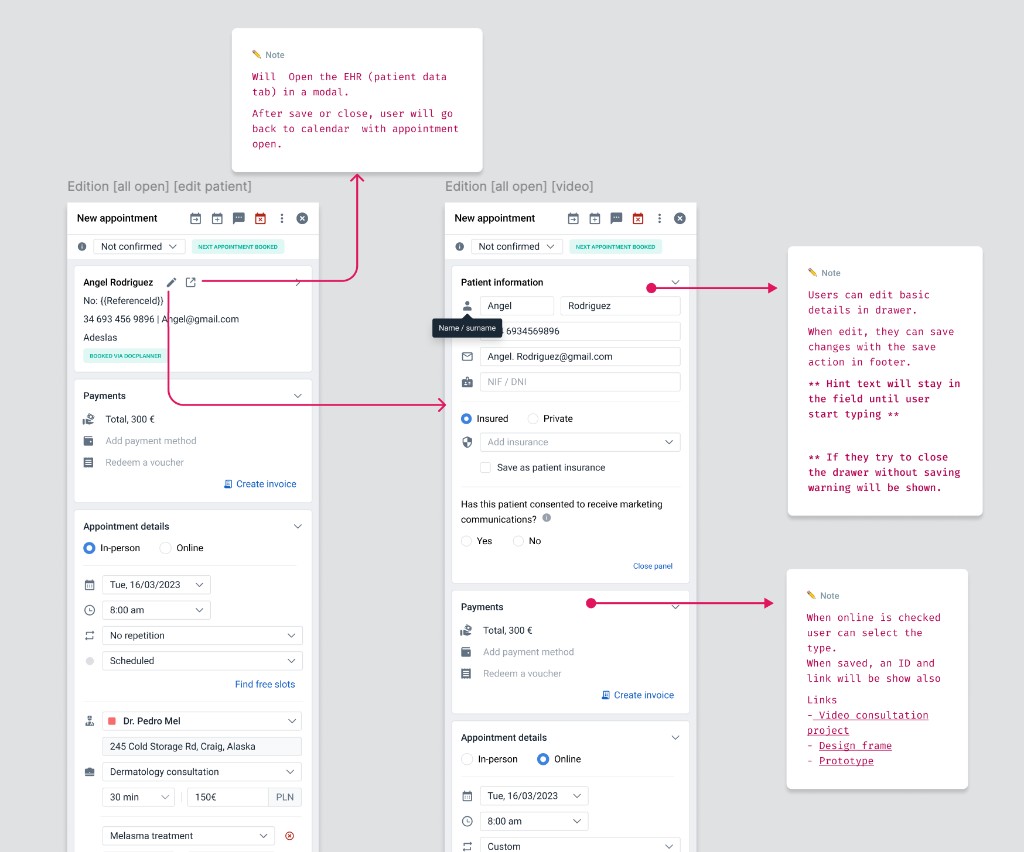Open the Scheduled status dropdown
The height and width of the screenshot is (852, 1024).
202,661
